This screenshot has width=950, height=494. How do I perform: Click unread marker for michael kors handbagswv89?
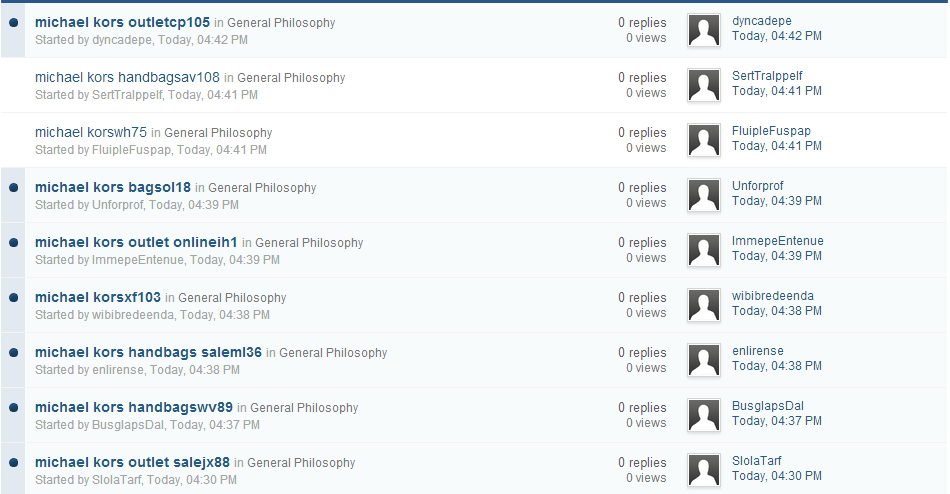tap(13, 407)
